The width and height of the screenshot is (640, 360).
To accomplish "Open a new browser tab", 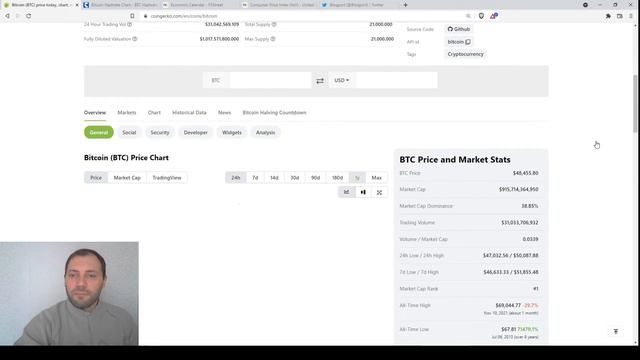I will pyautogui.click(x=405, y=5).
